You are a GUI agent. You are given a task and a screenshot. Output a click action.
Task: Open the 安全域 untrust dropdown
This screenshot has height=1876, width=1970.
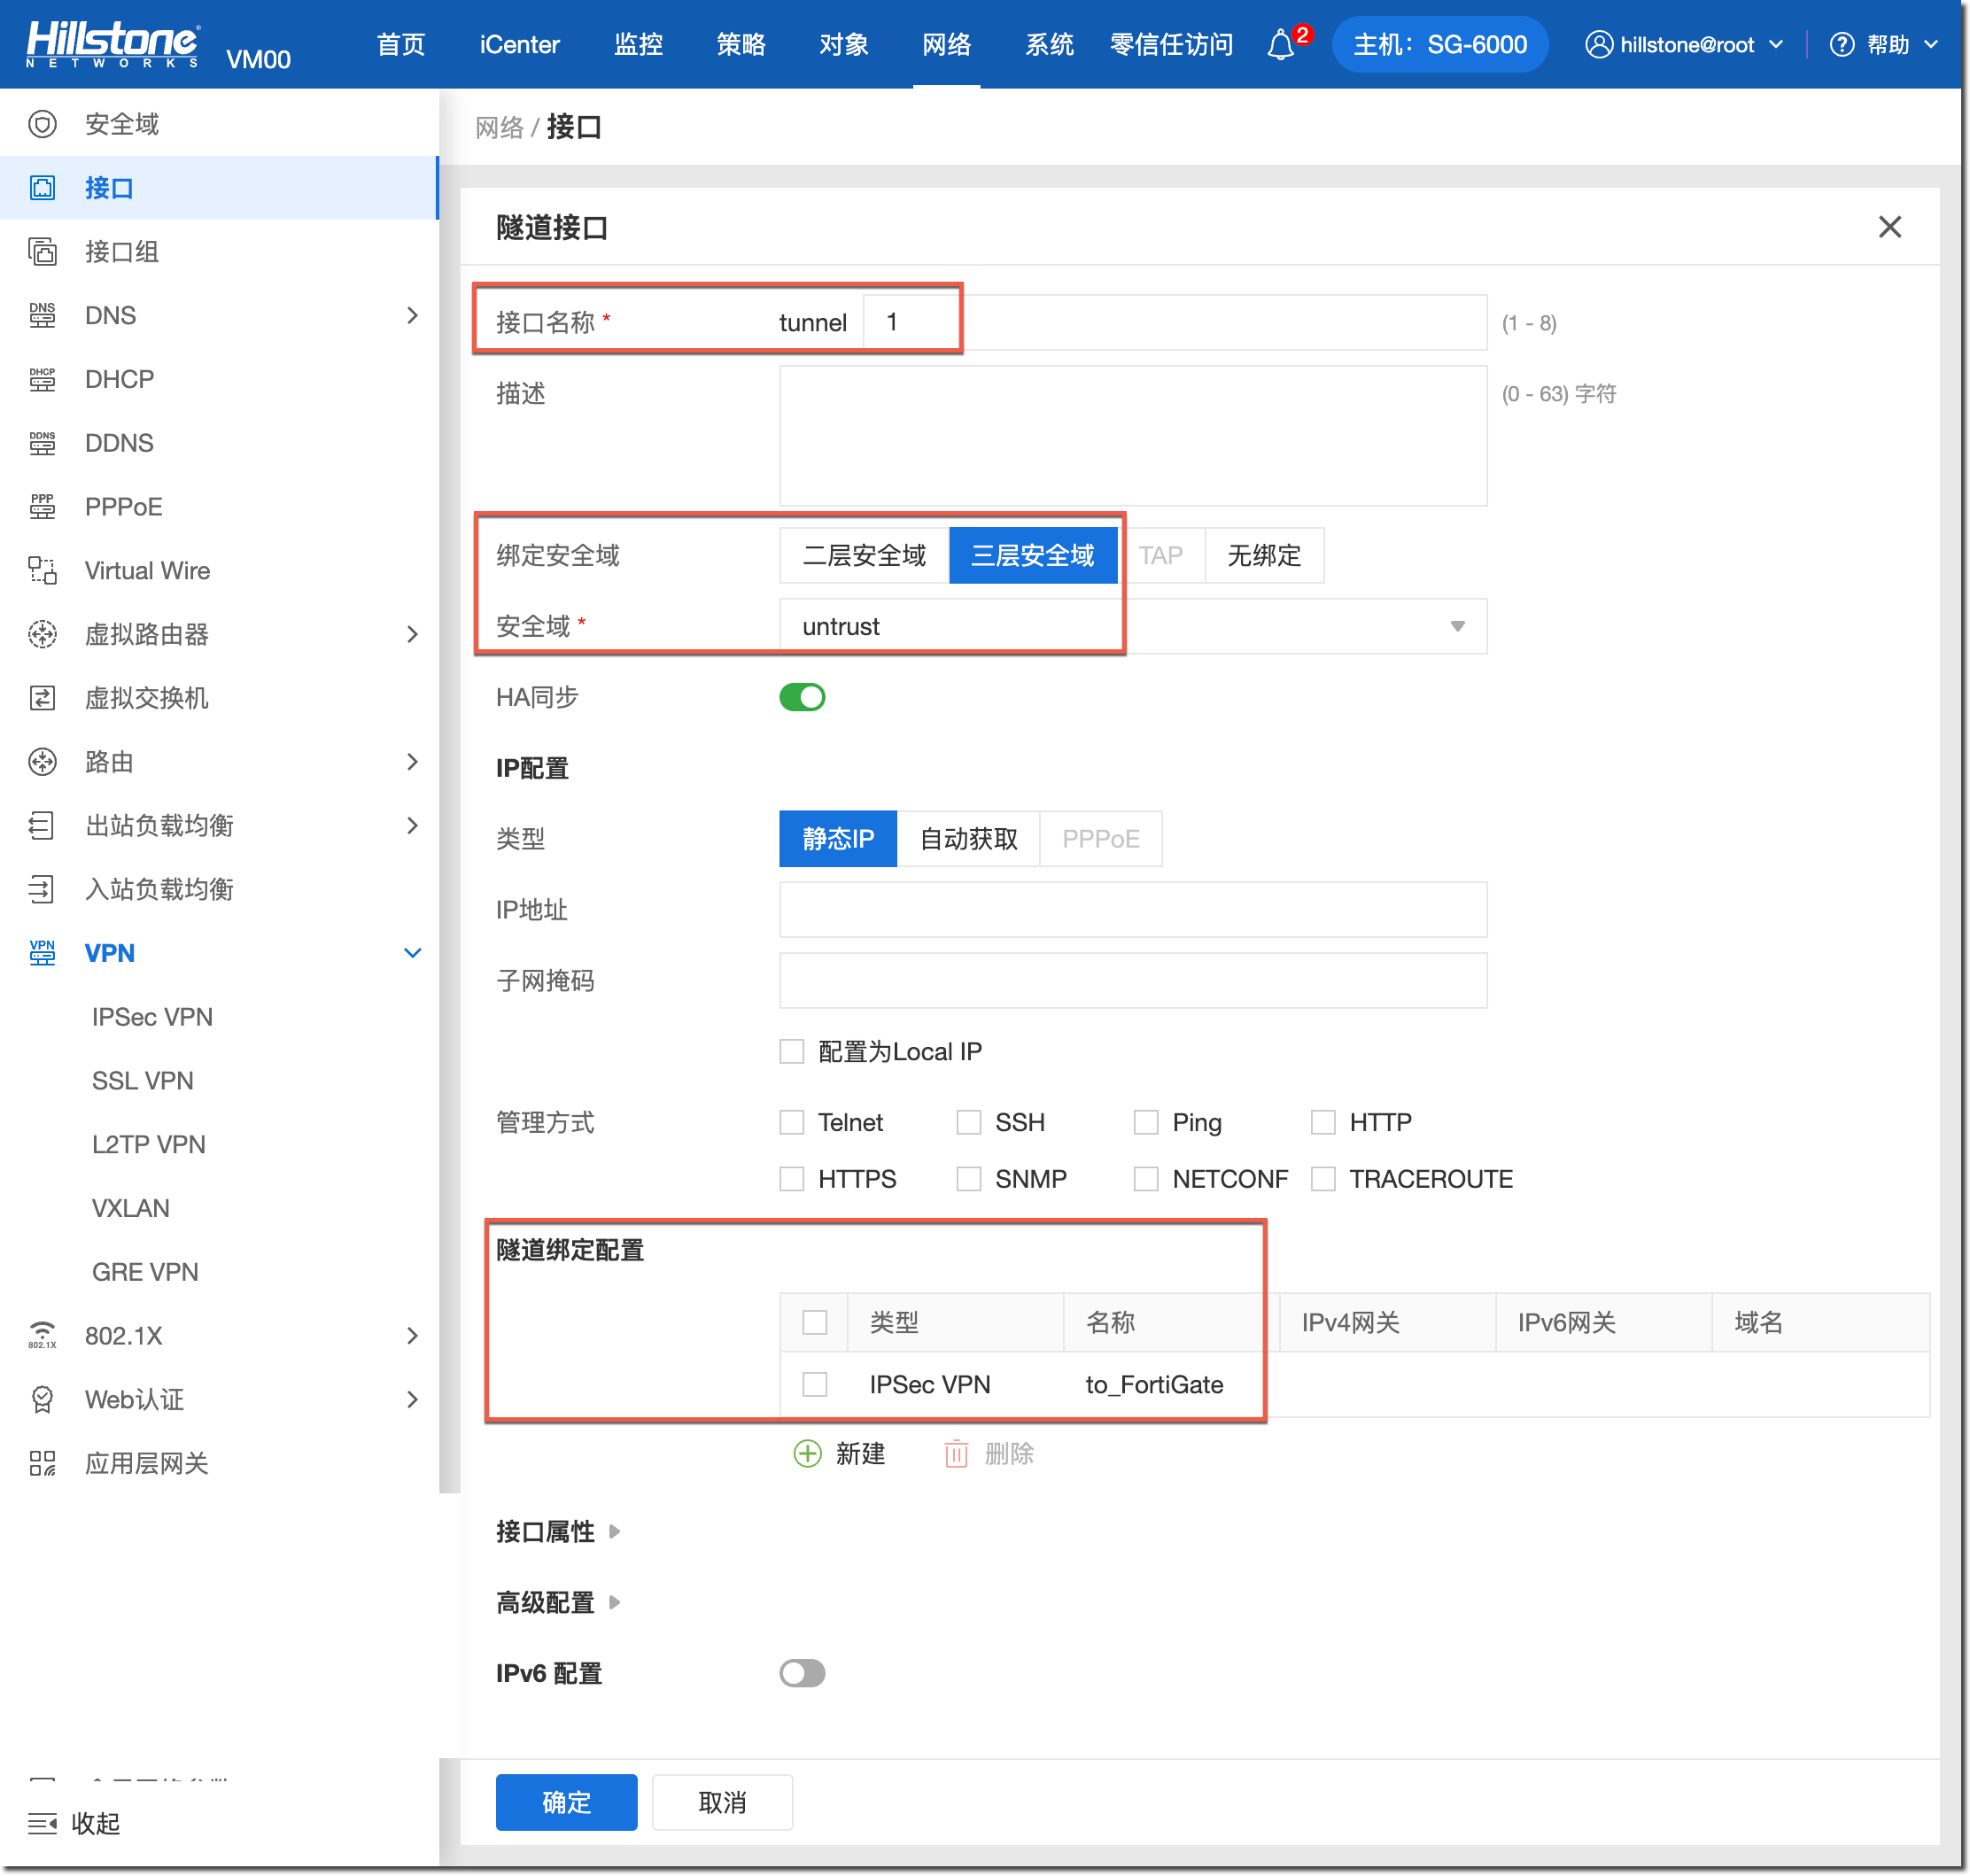click(1457, 626)
